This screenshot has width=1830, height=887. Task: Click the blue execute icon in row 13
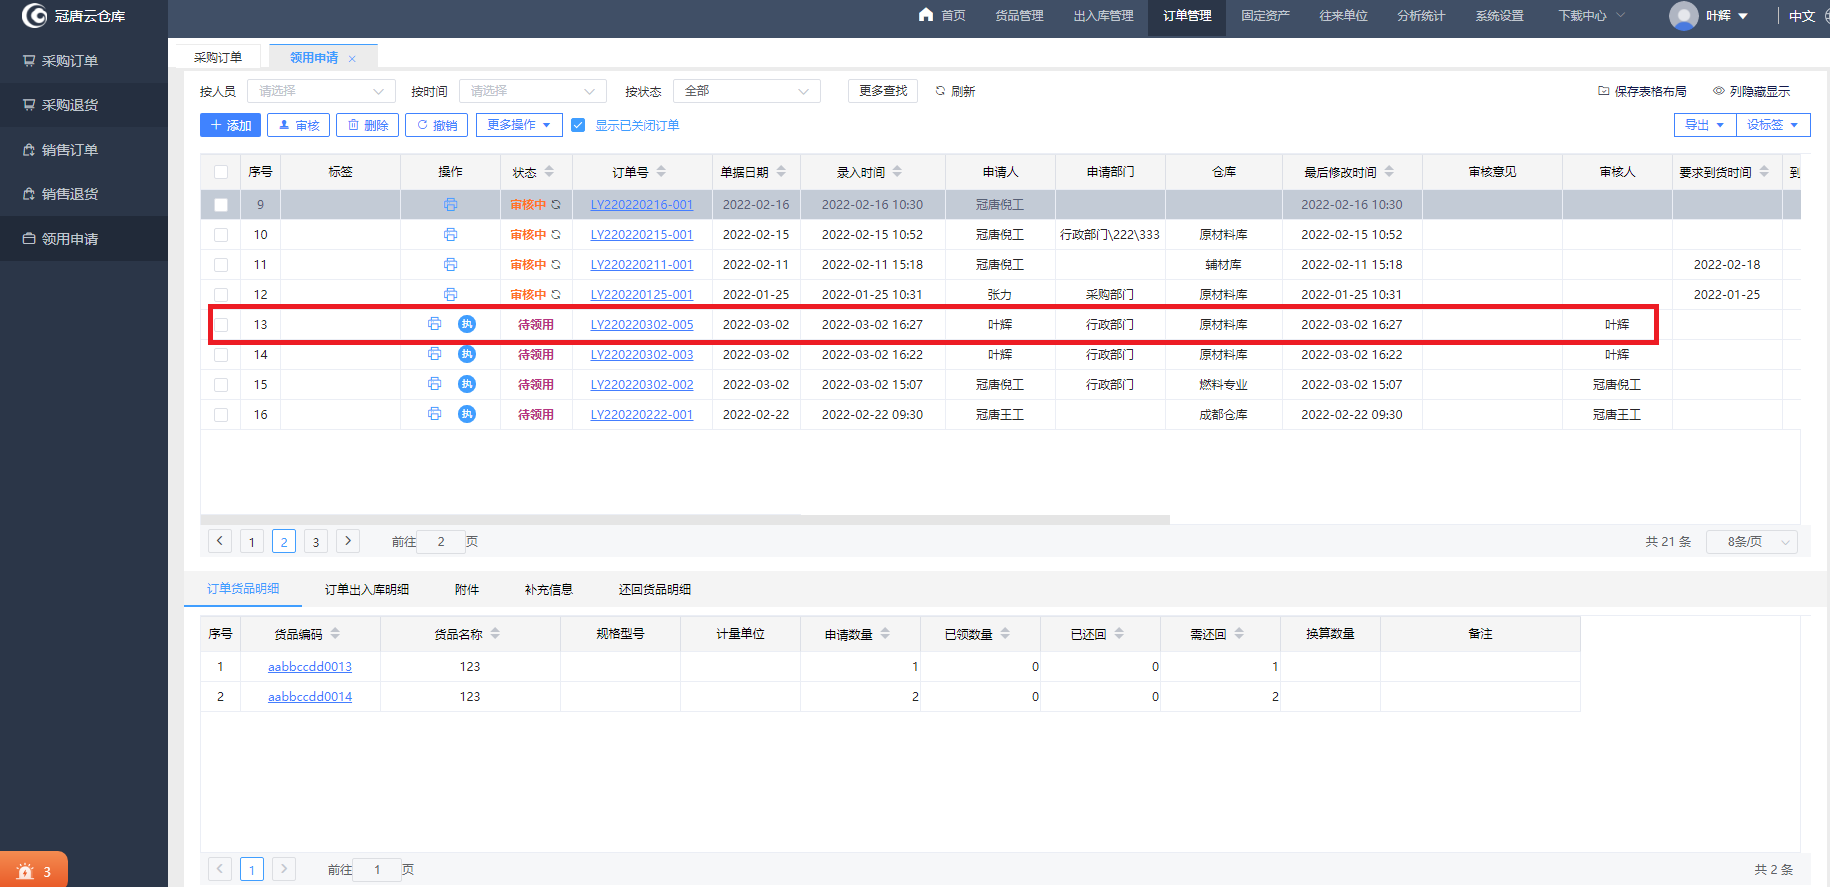point(467,324)
